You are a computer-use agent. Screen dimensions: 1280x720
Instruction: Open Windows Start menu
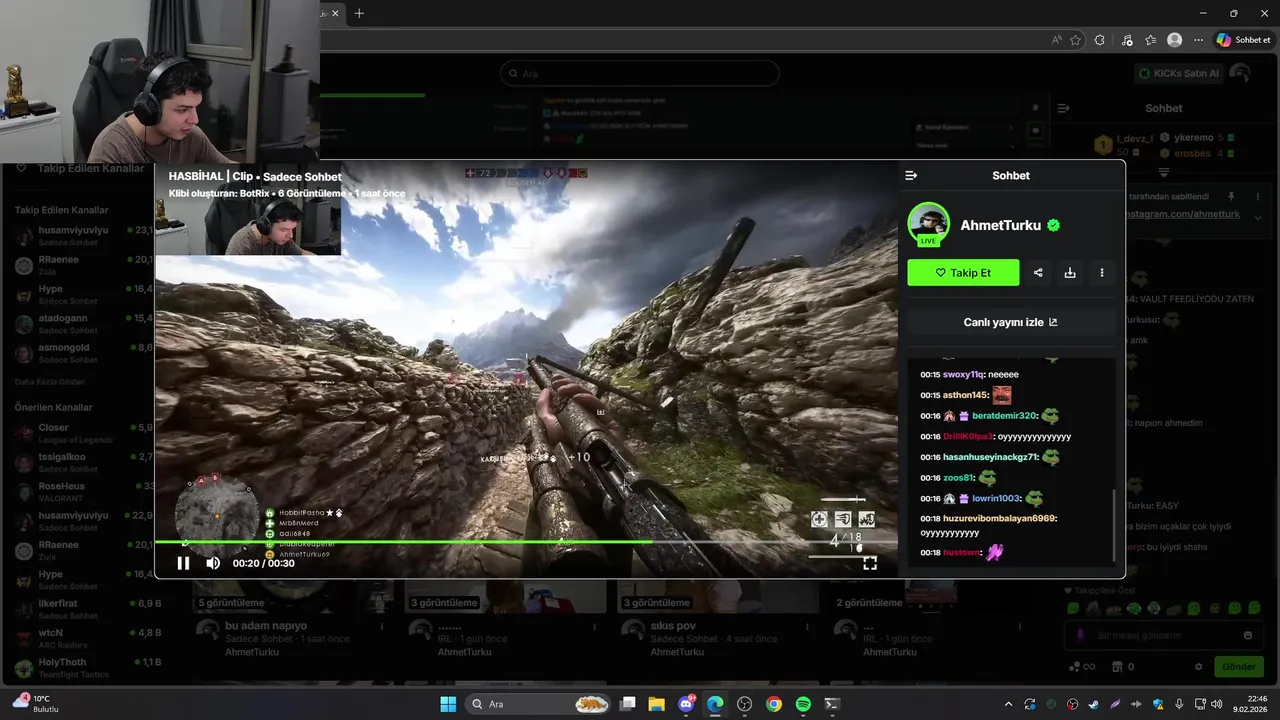tap(448, 704)
